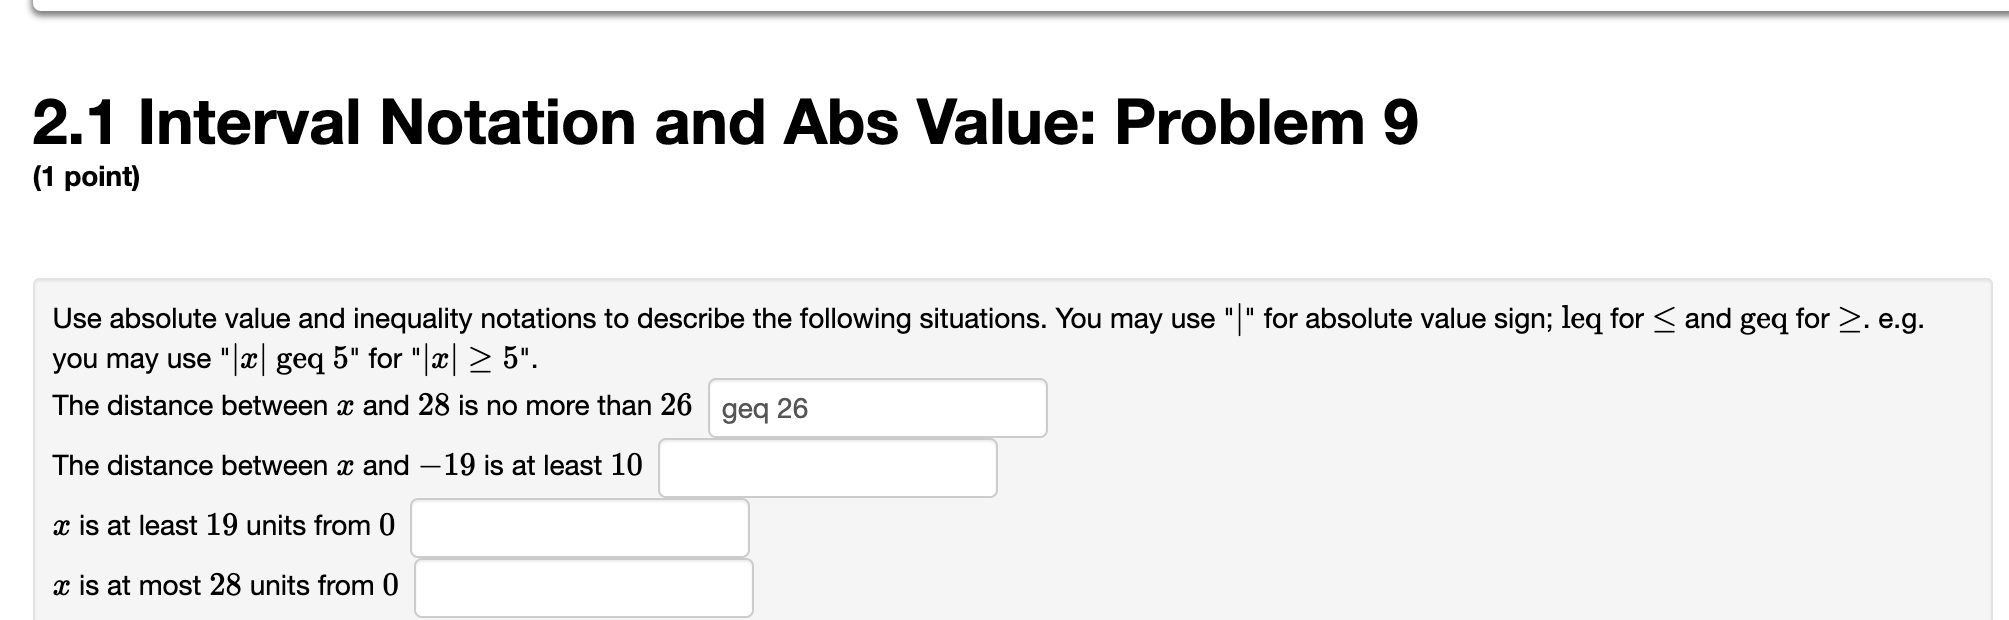Click the answer box for distance between x and -19

pyautogui.click(x=827, y=467)
